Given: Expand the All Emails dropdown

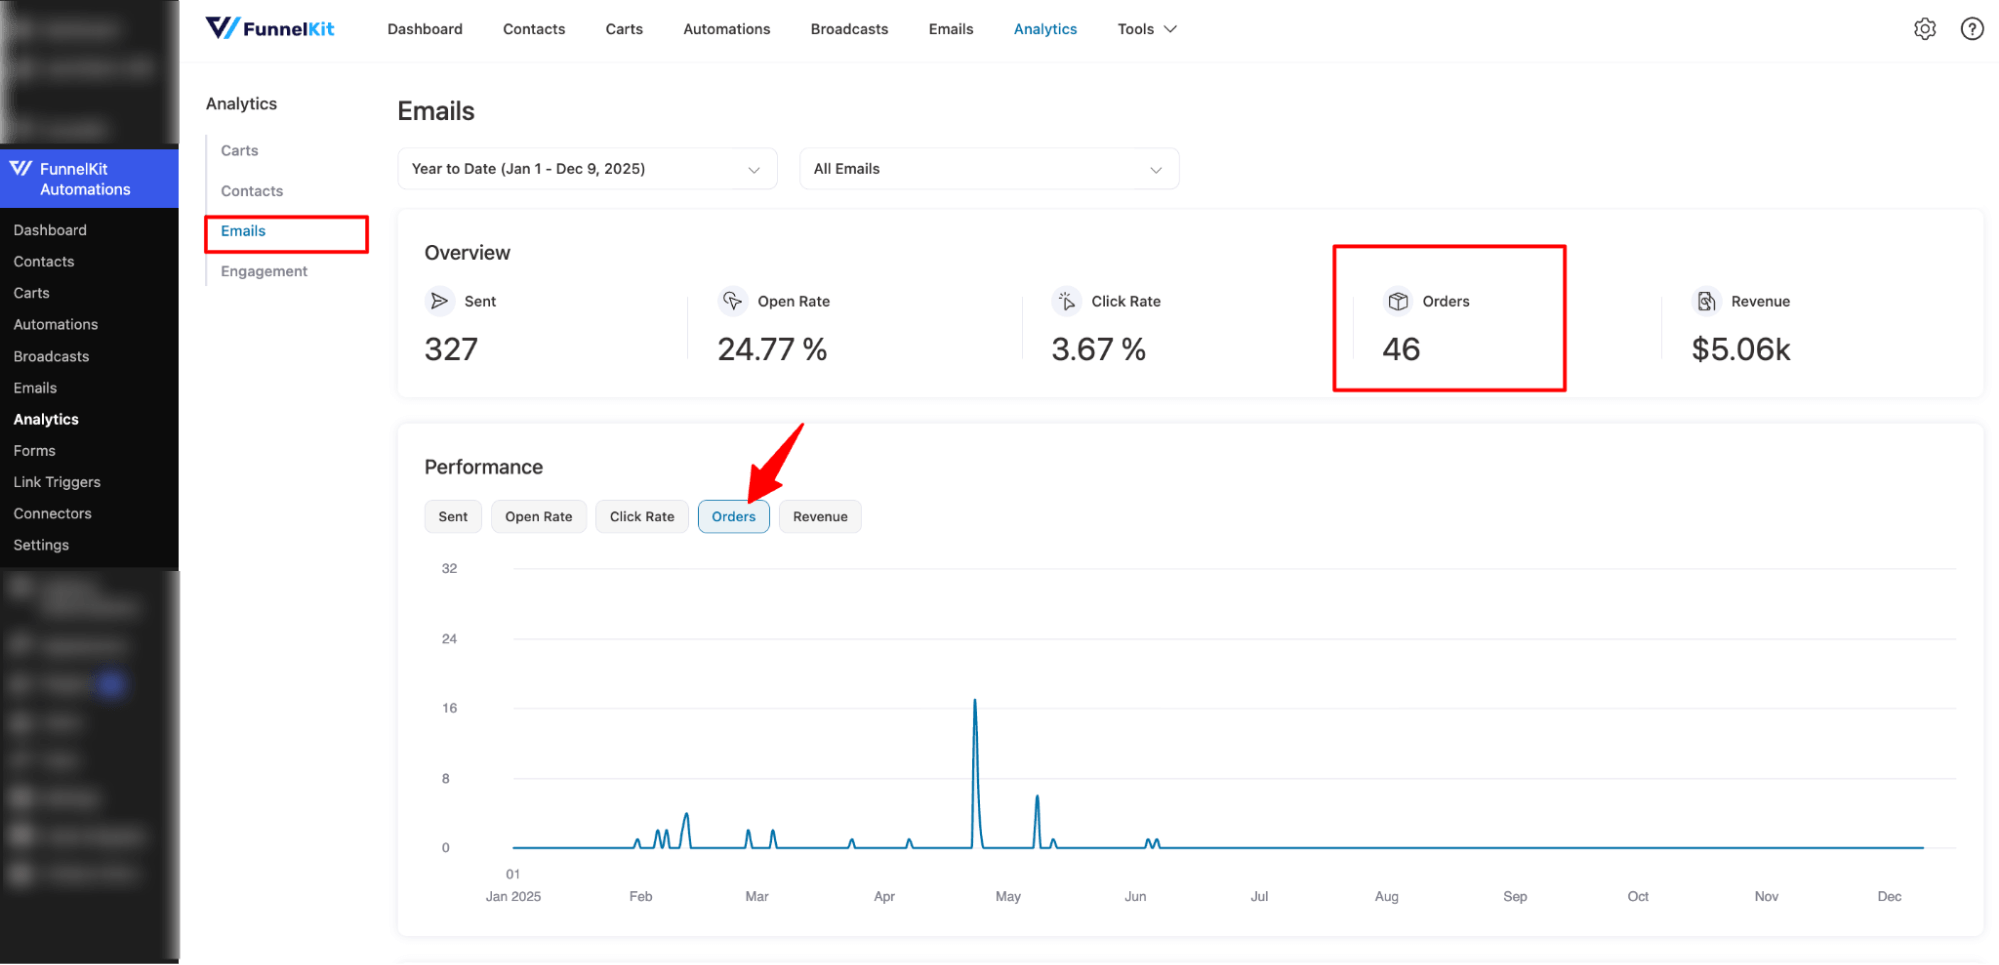Looking at the screenshot, I should (988, 169).
